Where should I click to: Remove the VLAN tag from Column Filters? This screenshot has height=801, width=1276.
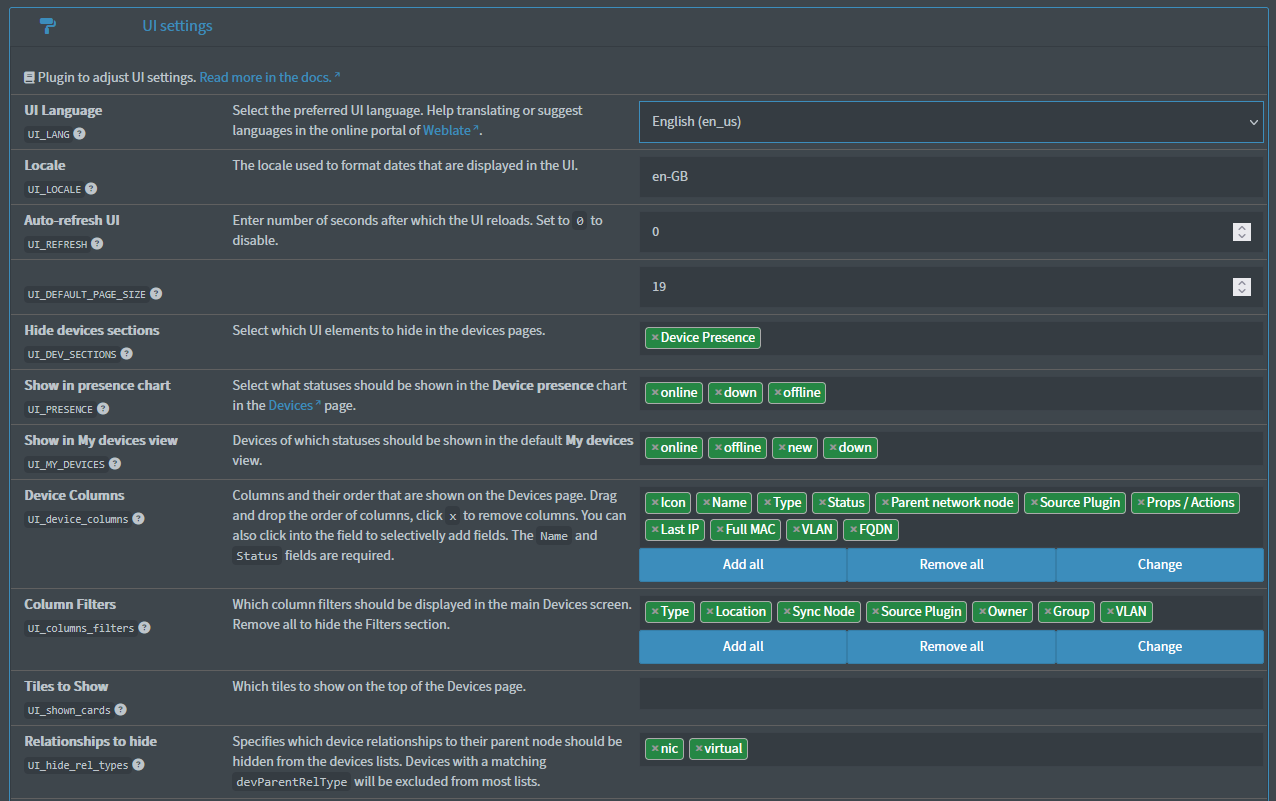click(x=1112, y=611)
